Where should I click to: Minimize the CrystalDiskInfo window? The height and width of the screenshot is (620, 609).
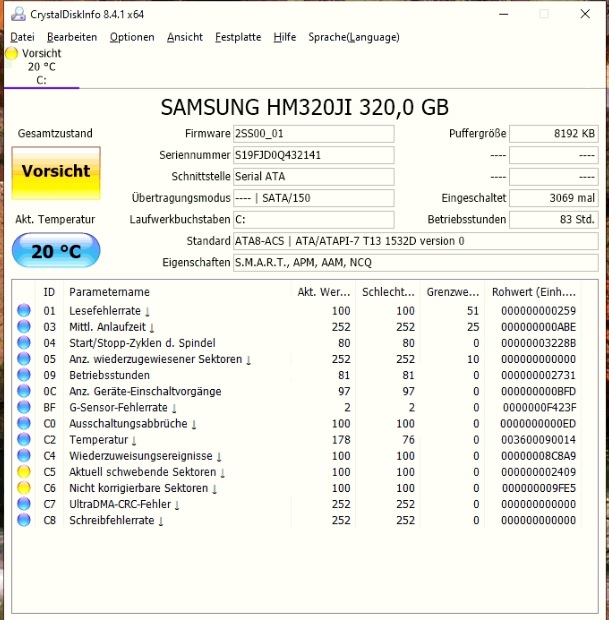click(503, 14)
